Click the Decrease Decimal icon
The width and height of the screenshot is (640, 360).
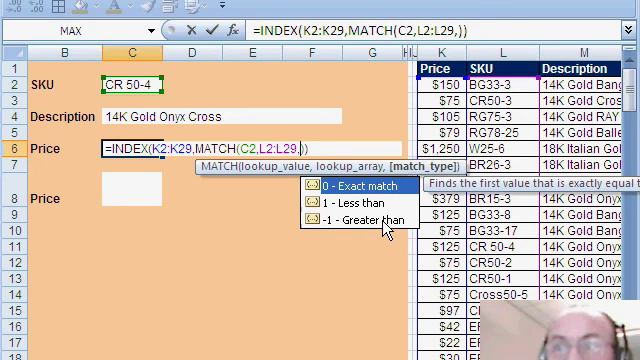pyautogui.click(x=36, y=6)
